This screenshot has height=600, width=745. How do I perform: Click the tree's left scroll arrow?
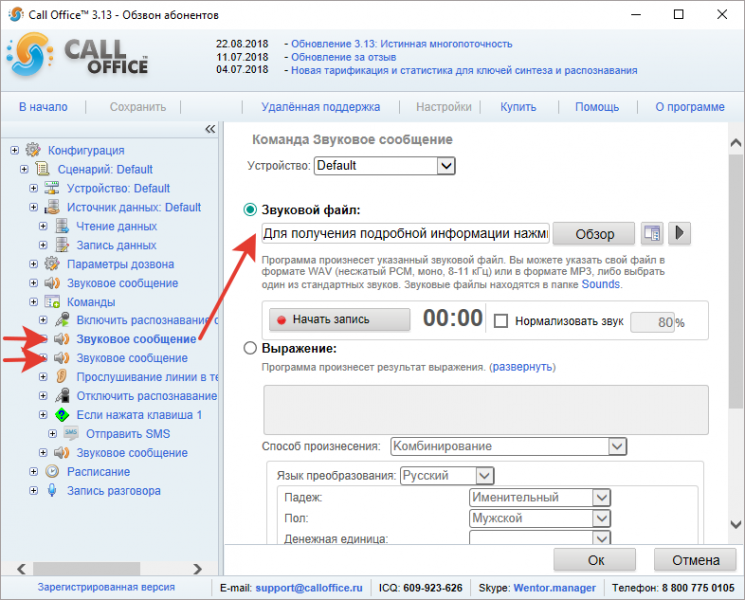click(x=21, y=568)
